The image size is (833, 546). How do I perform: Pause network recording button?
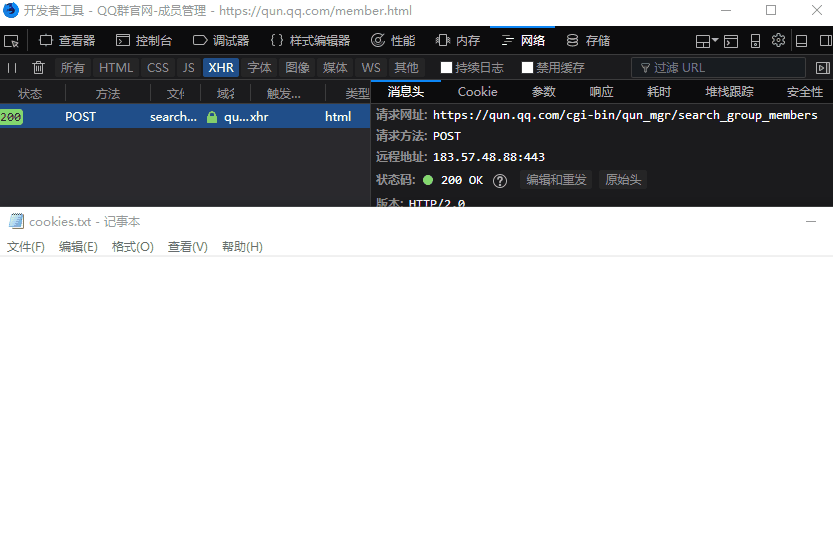coord(12,68)
